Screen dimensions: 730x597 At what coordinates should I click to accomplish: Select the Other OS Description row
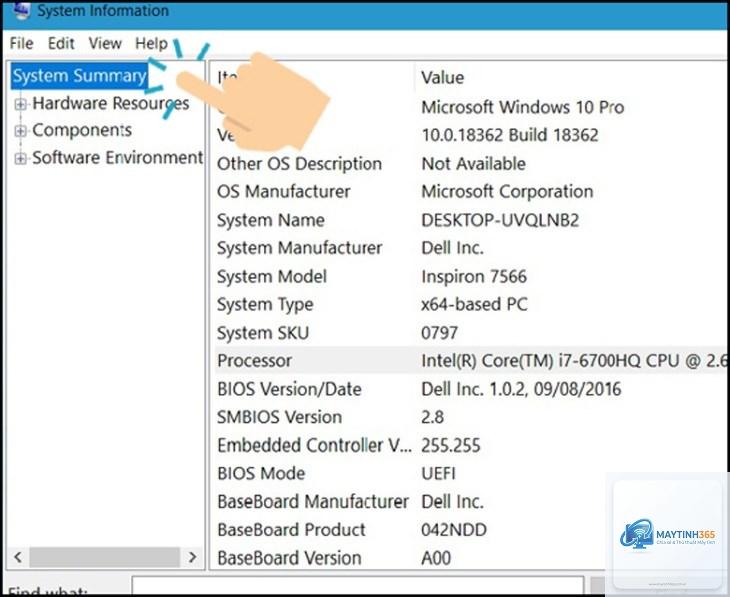point(470,164)
